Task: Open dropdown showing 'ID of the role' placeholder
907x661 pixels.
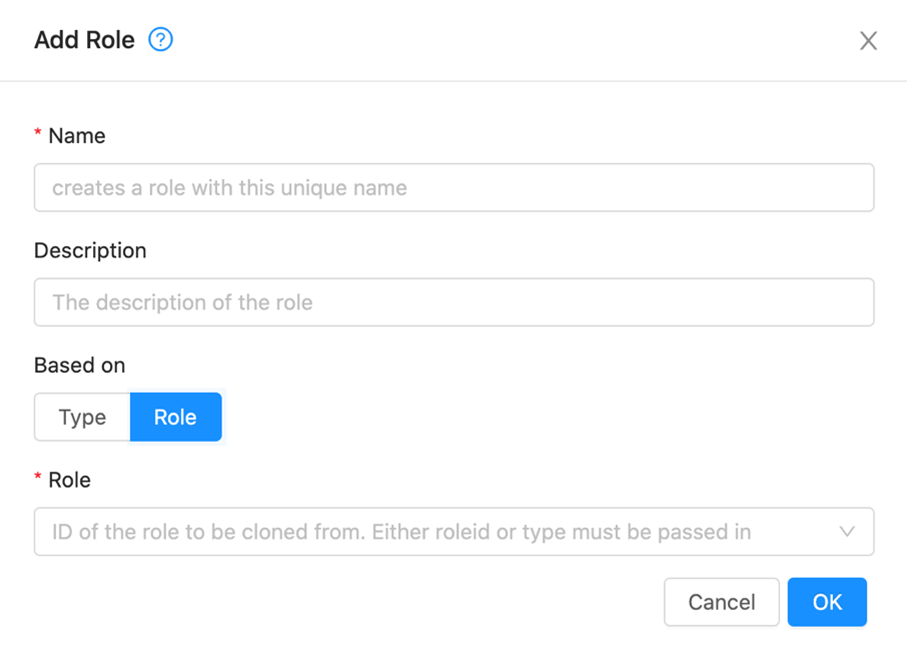Action: click(x=454, y=531)
